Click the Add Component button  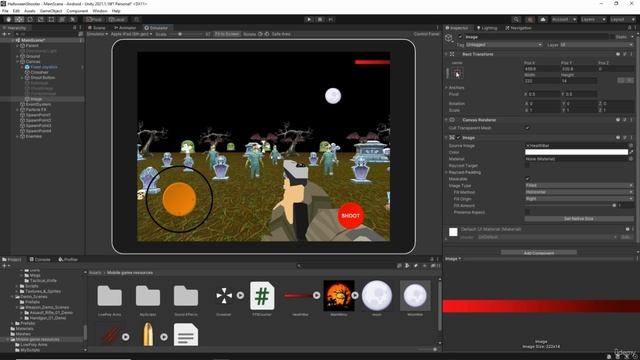[x=539, y=253]
